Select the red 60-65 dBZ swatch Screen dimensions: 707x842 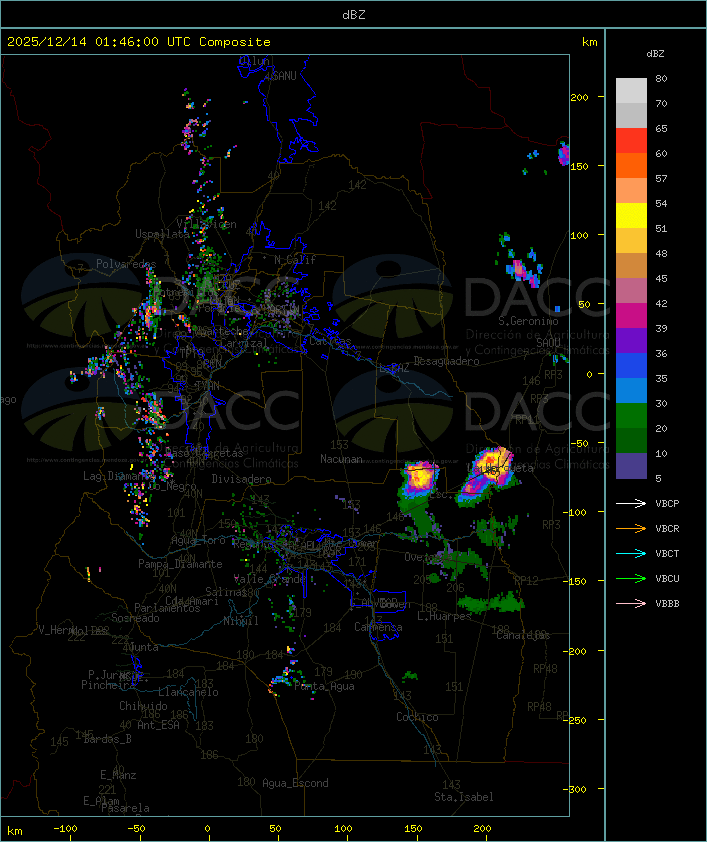[x=631, y=141]
